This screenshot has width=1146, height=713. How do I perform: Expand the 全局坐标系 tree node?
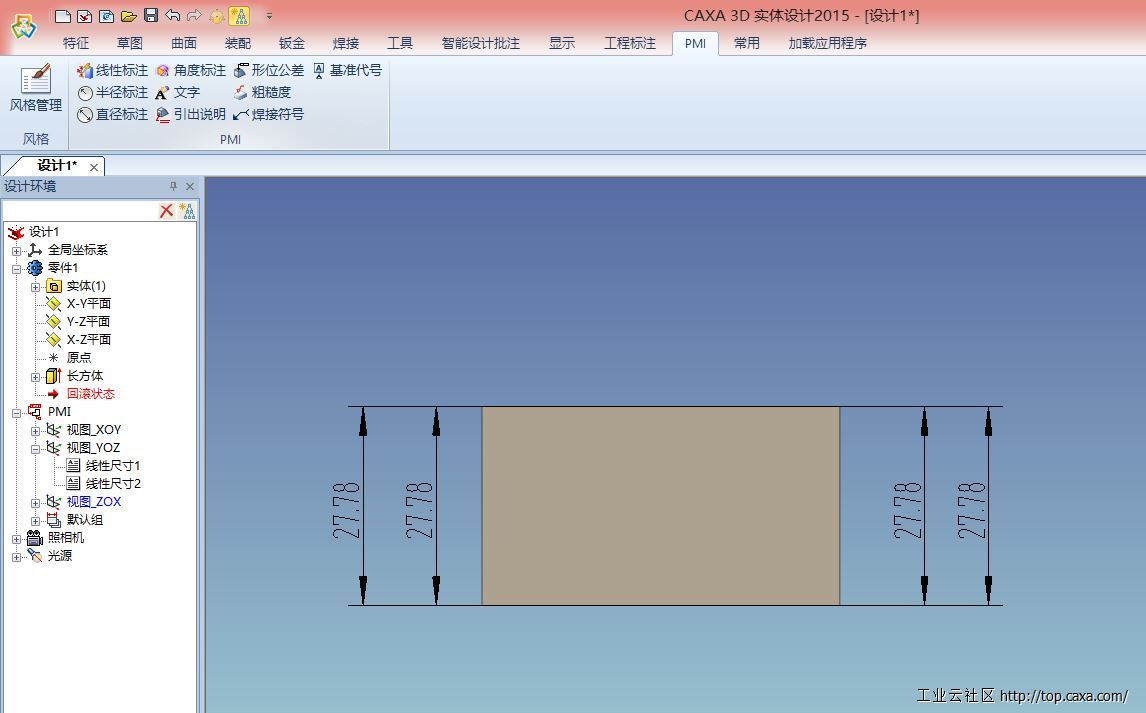pos(16,251)
